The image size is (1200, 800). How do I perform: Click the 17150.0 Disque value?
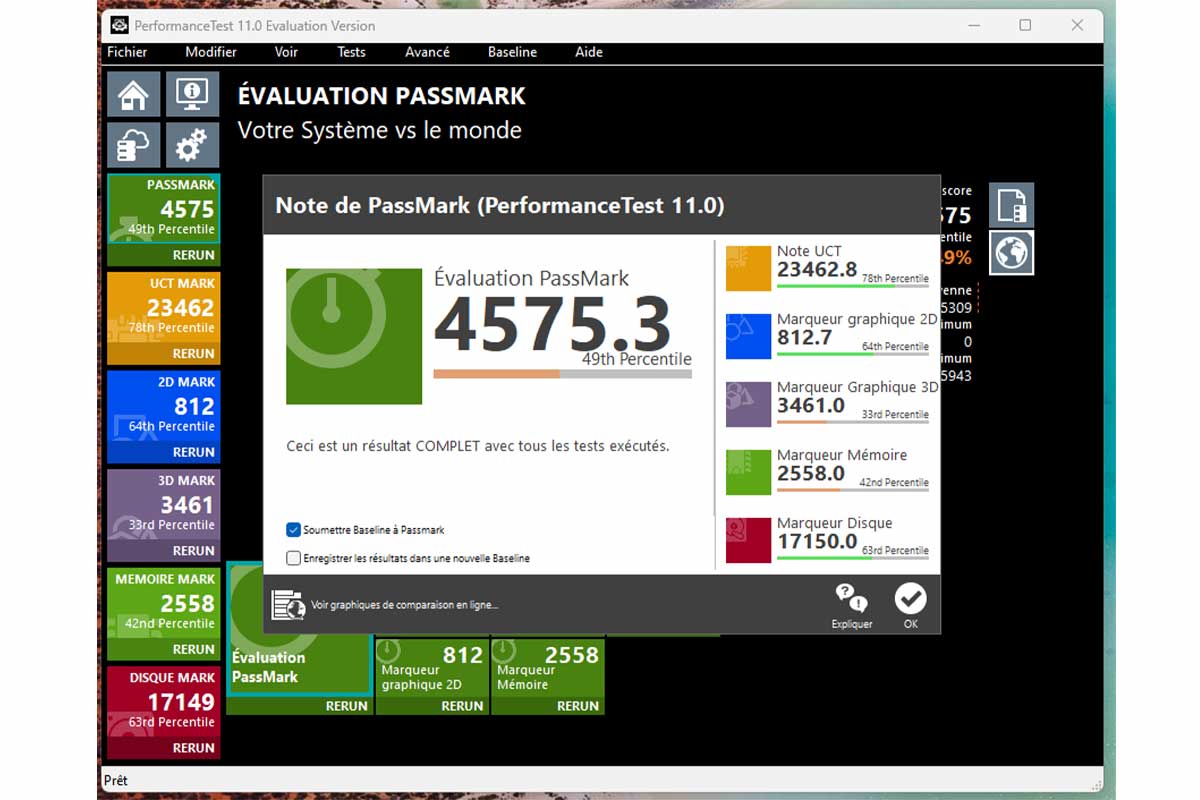click(x=817, y=541)
